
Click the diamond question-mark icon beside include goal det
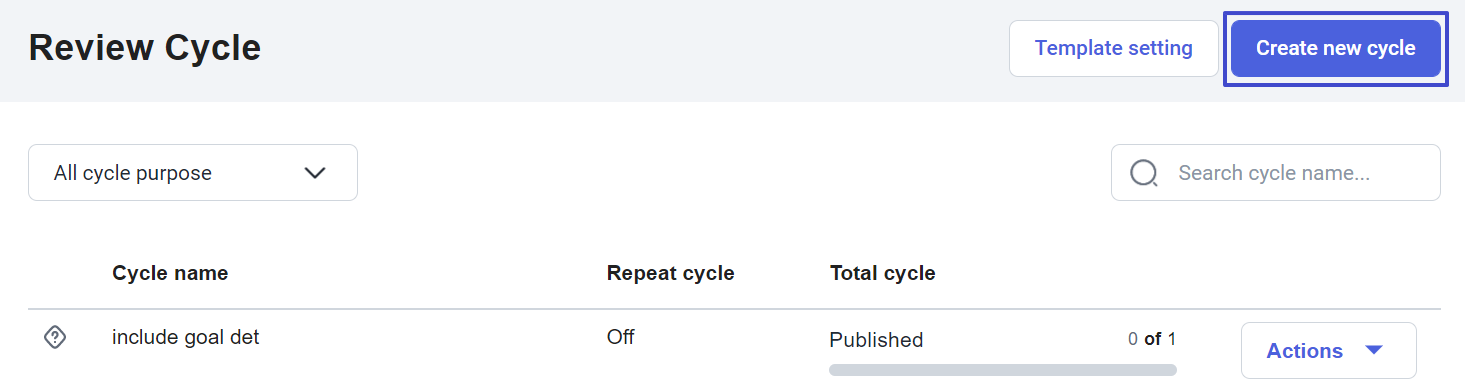tap(55, 338)
